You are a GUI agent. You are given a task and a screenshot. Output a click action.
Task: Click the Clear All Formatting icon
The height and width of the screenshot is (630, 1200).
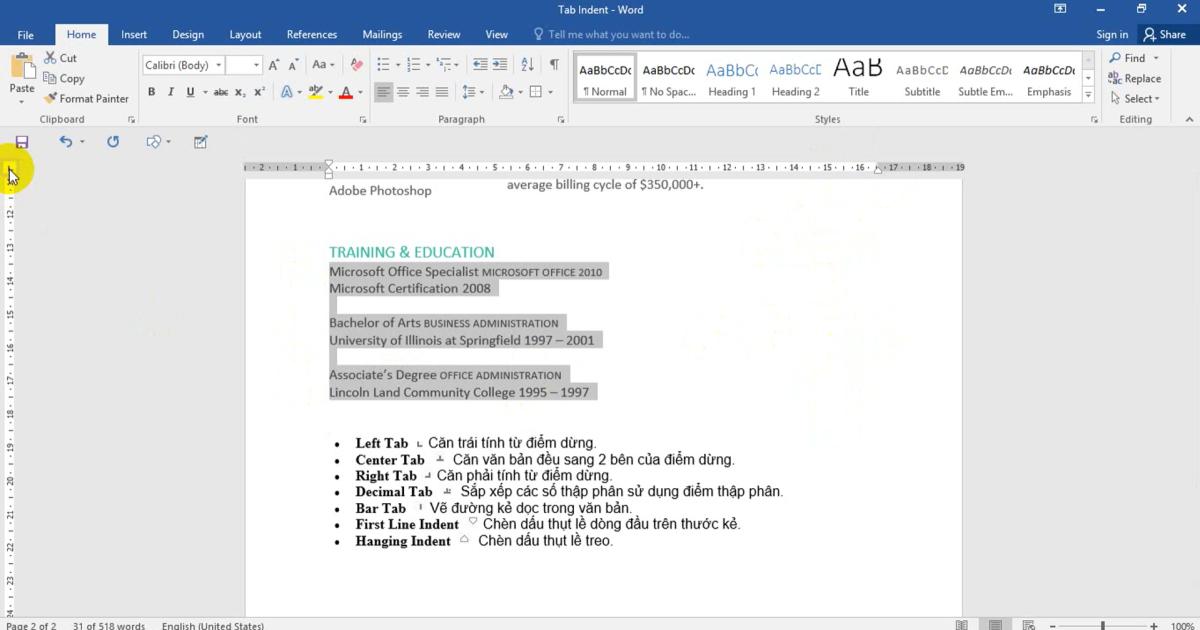(x=357, y=65)
